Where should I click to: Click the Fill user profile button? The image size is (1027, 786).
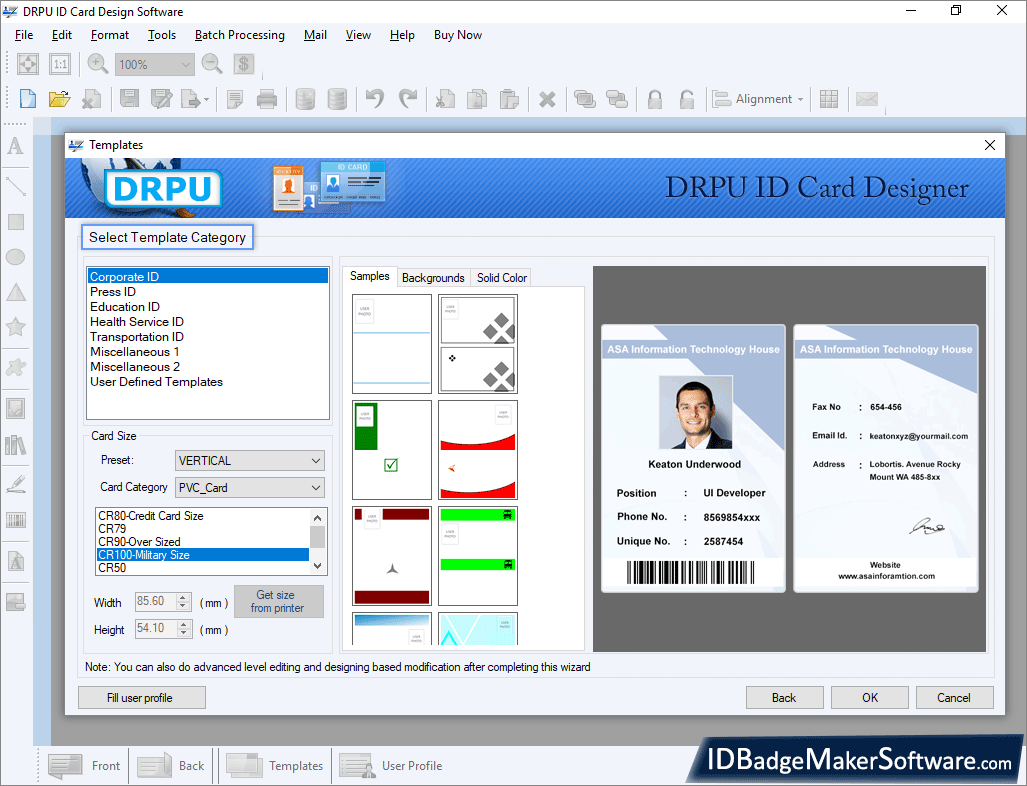[141, 698]
